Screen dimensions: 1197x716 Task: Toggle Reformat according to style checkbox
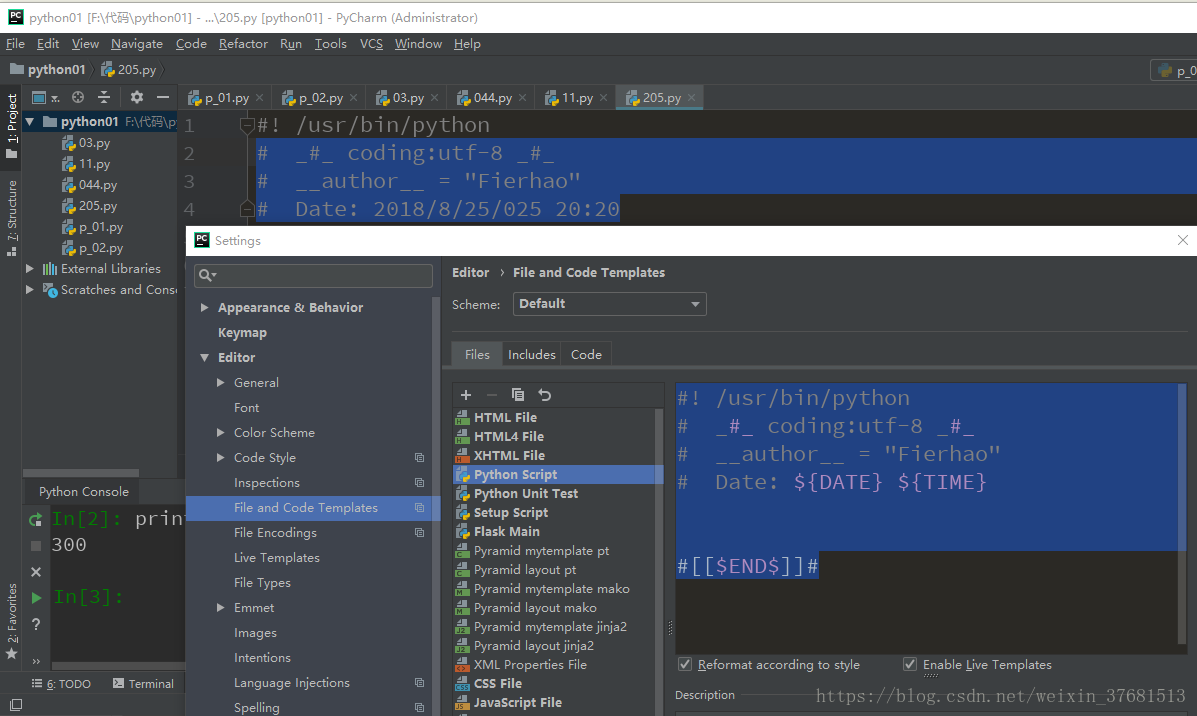685,664
